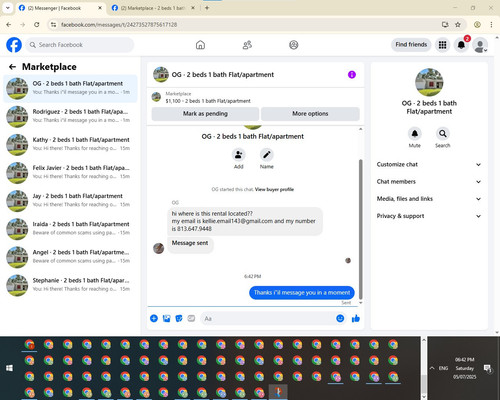
Task: Open View buyer profile link
Action: (x=274, y=189)
